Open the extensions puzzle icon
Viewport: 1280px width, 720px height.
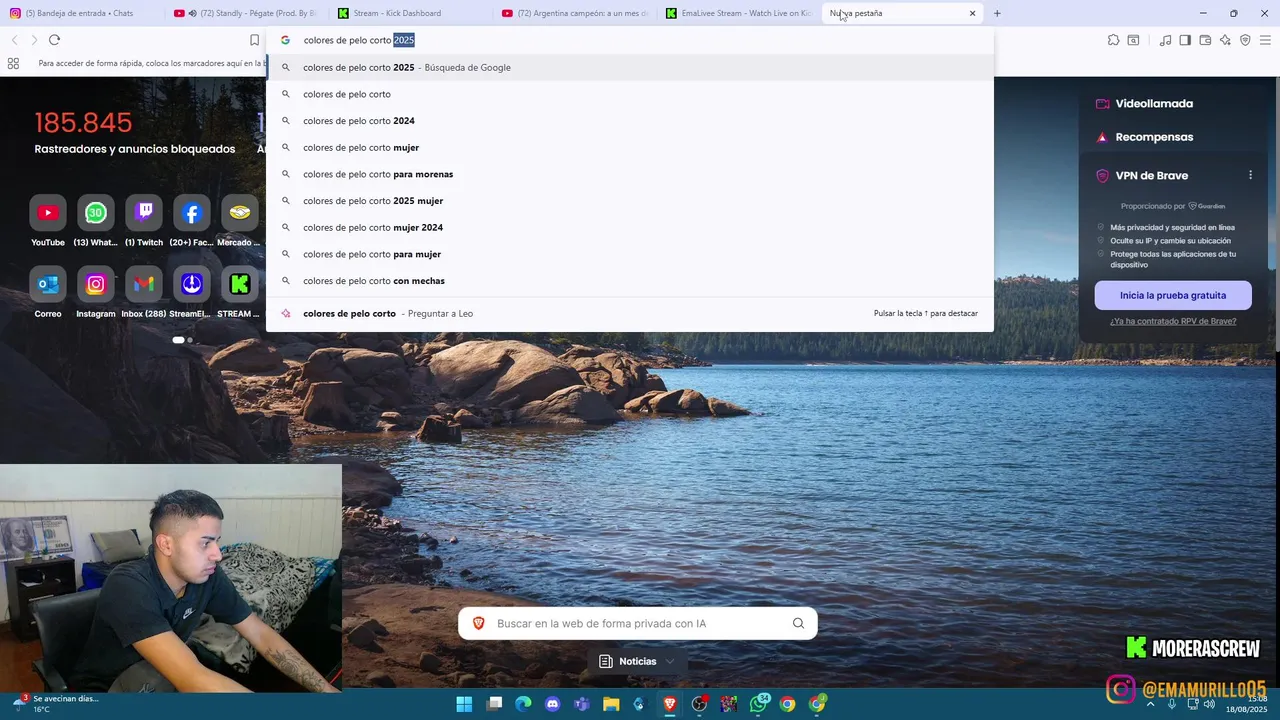pyautogui.click(x=1113, y=40)
